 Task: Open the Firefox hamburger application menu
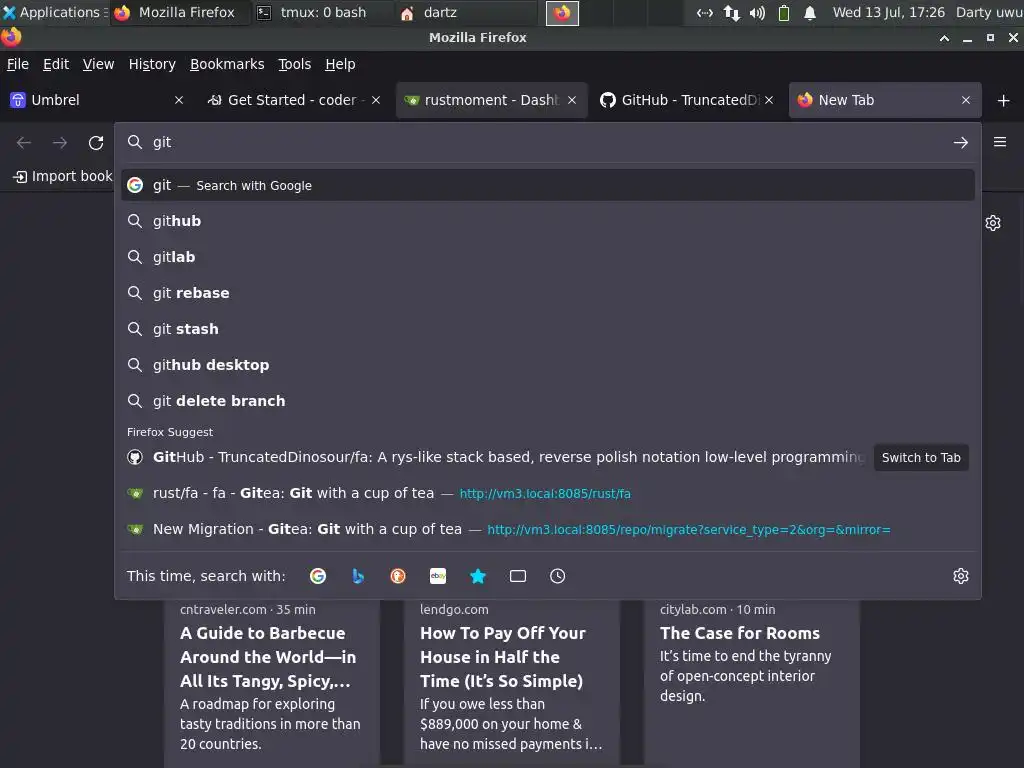[x=1000, y=142]
